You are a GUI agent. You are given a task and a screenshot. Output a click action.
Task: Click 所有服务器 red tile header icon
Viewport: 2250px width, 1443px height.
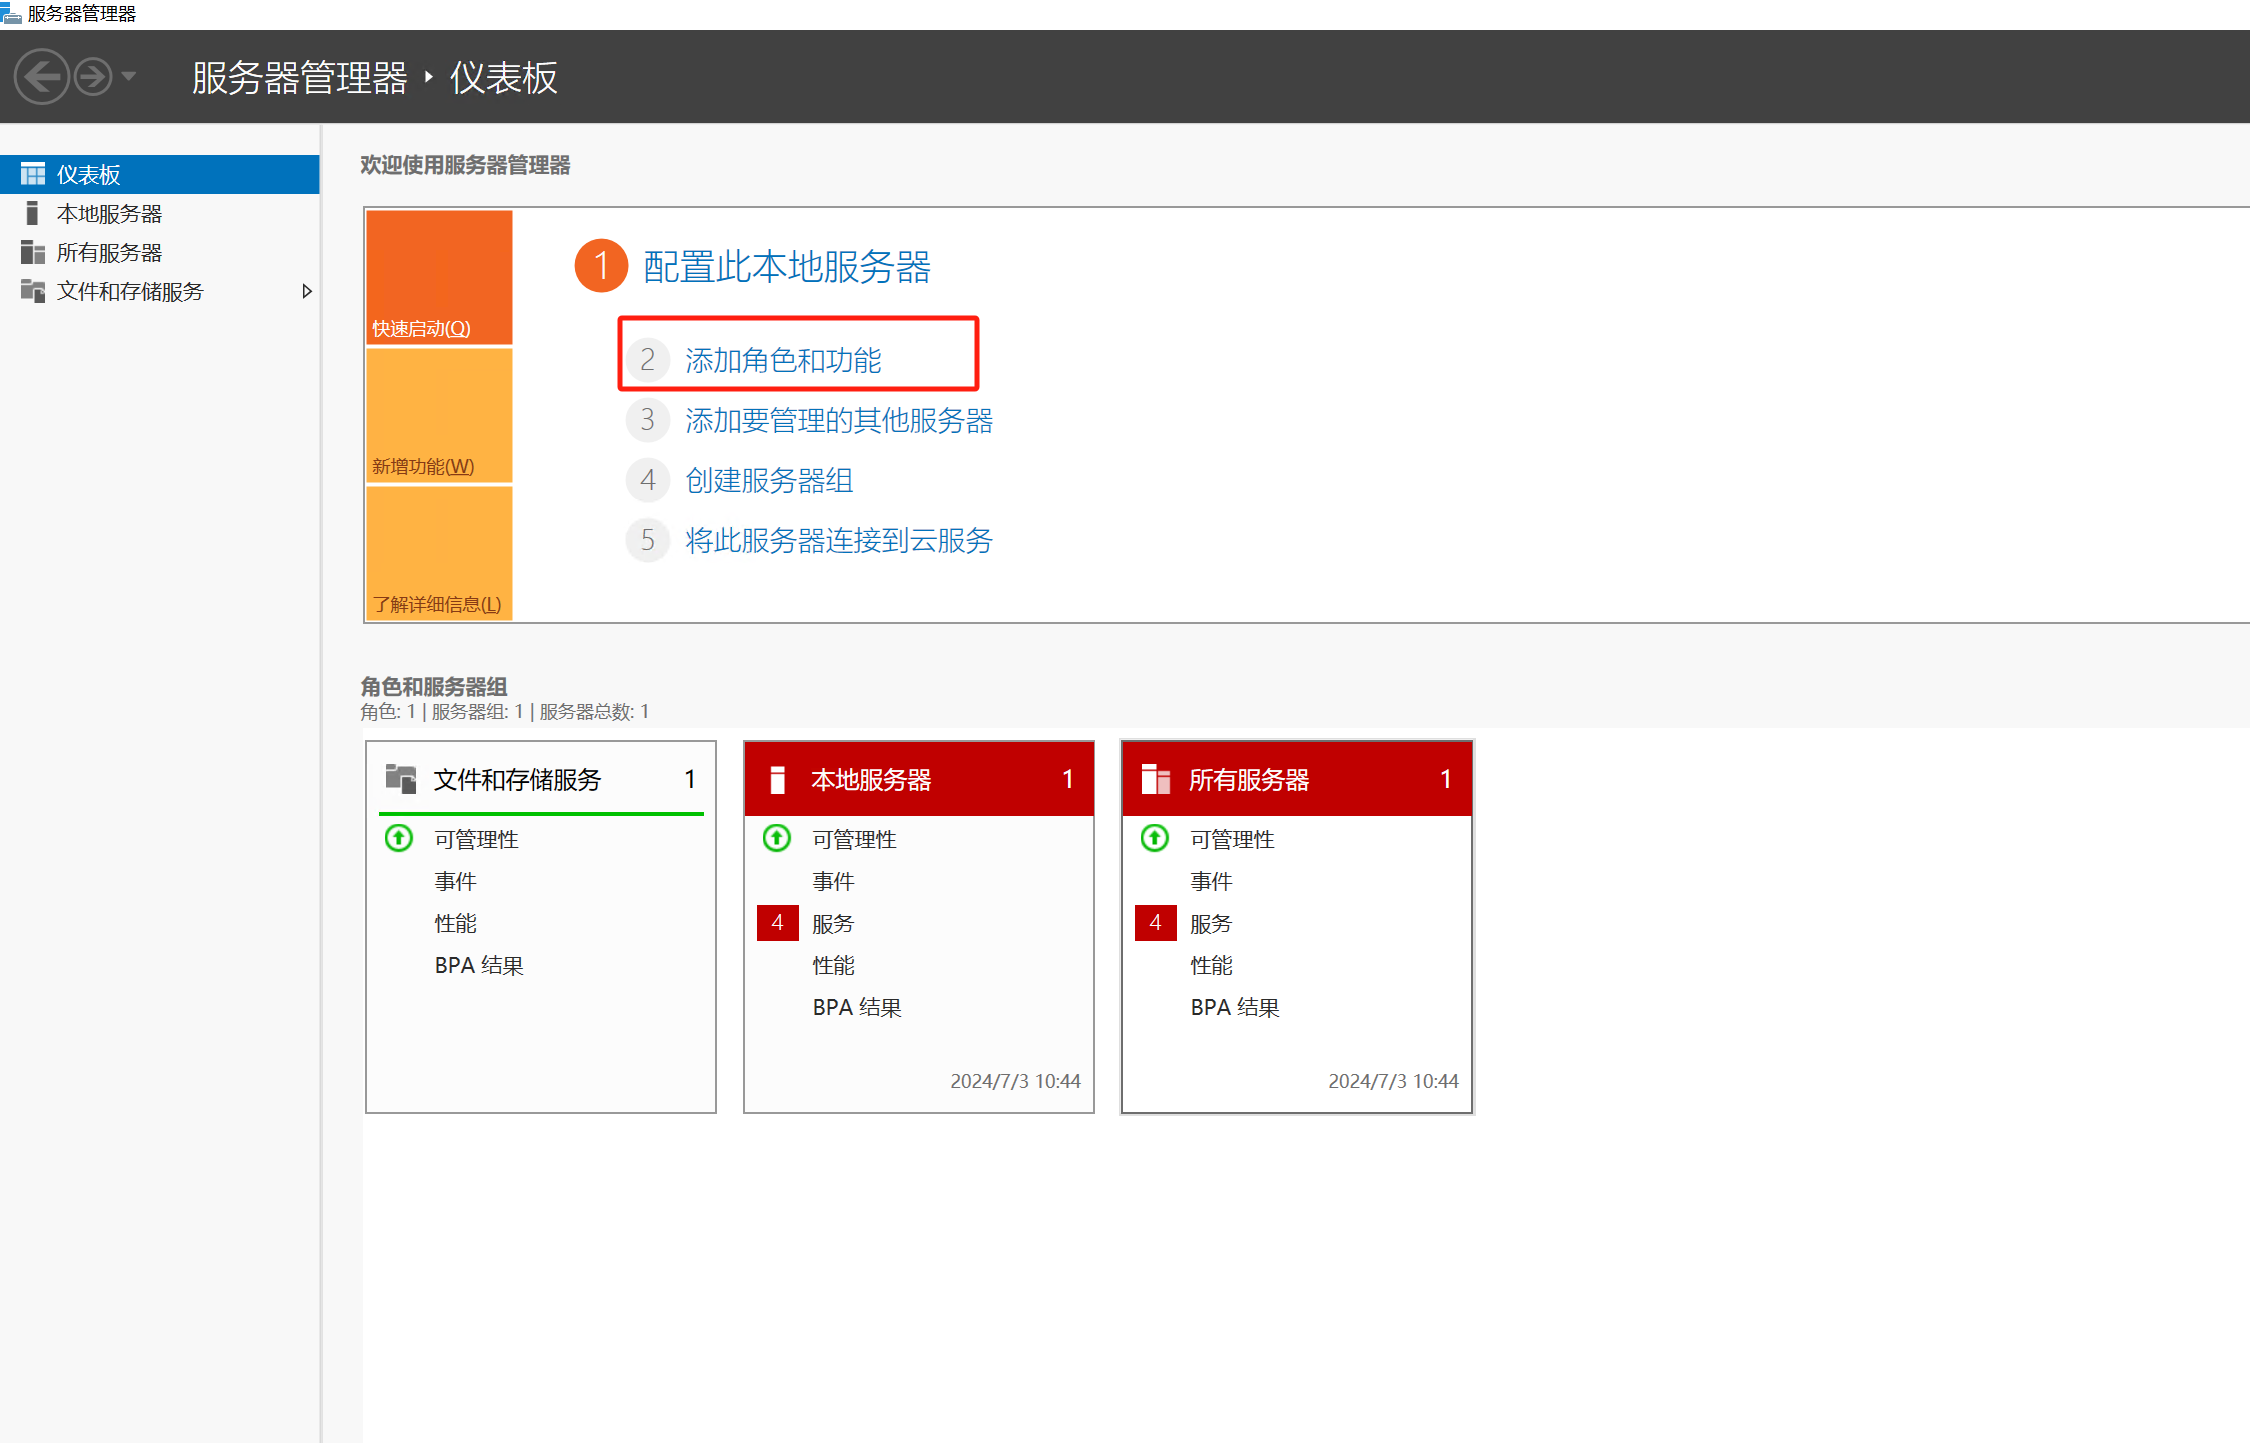tap(1156, 779)
